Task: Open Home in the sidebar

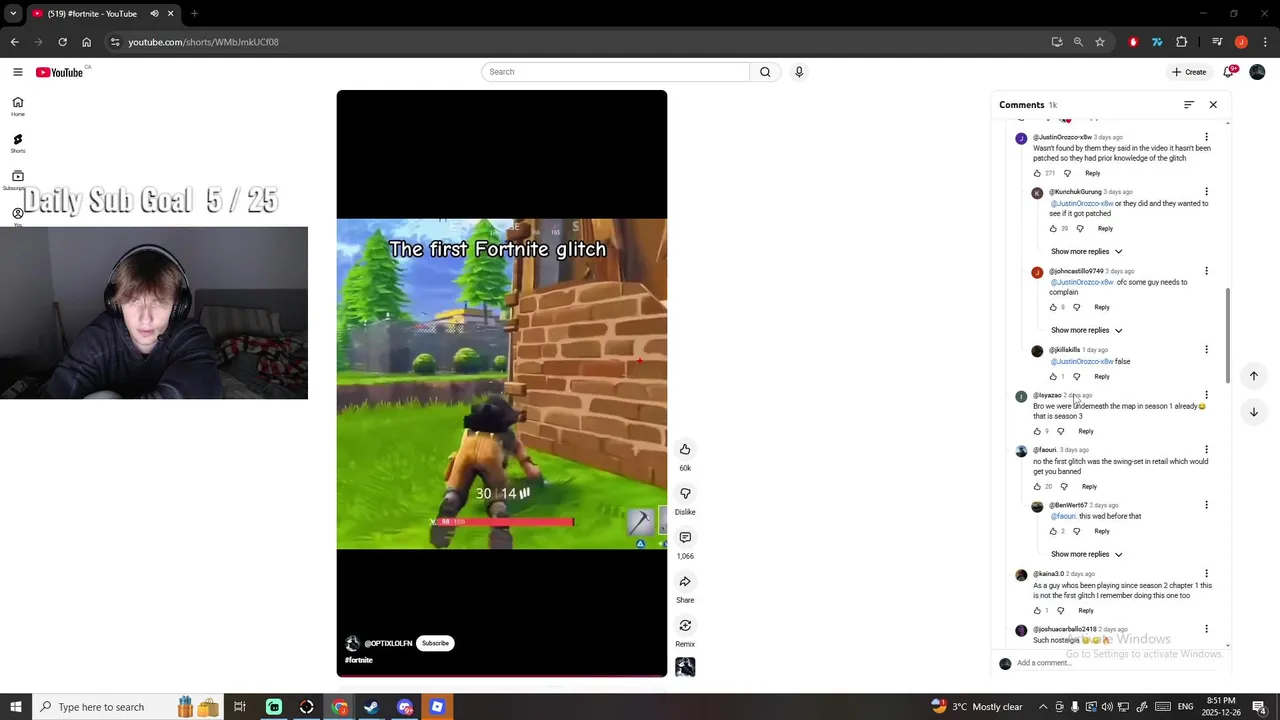Action: pyautogui.click(x=18, y=106)
